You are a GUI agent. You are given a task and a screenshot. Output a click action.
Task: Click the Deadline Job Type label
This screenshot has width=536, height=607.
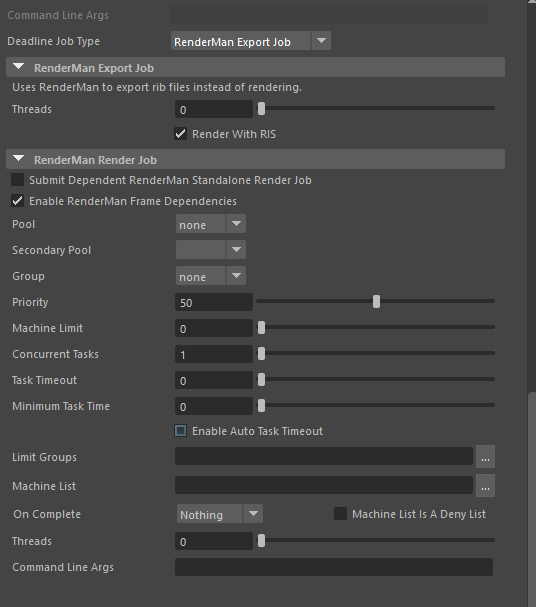pos(53,41)
